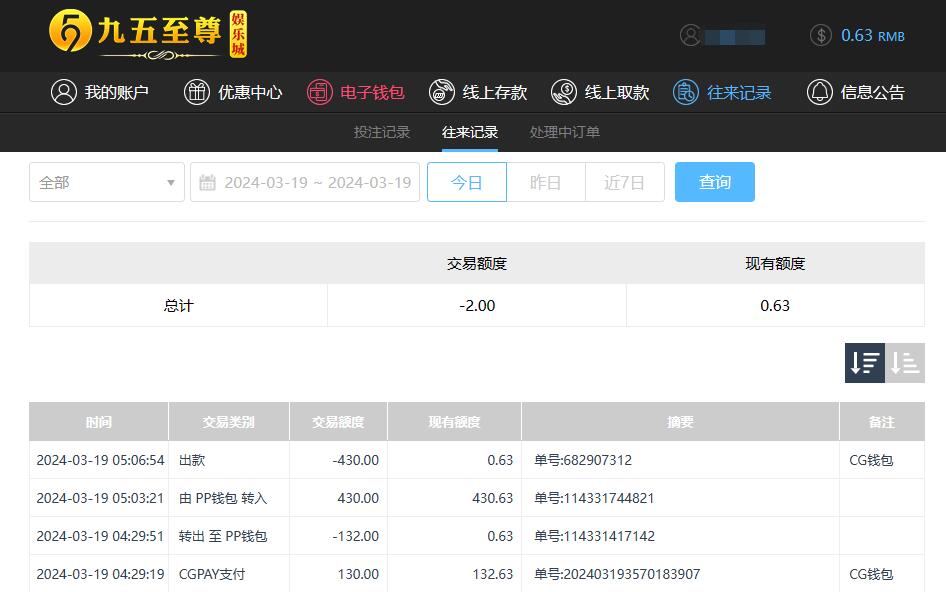Click the -2.00 total transaction amount
Viewport: 946px width, 592px height.
click(x=477, y=306)
